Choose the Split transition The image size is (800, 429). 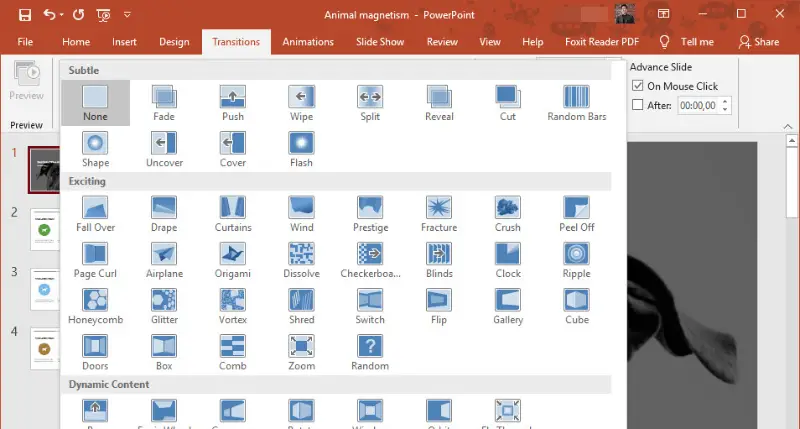[370, 103]
